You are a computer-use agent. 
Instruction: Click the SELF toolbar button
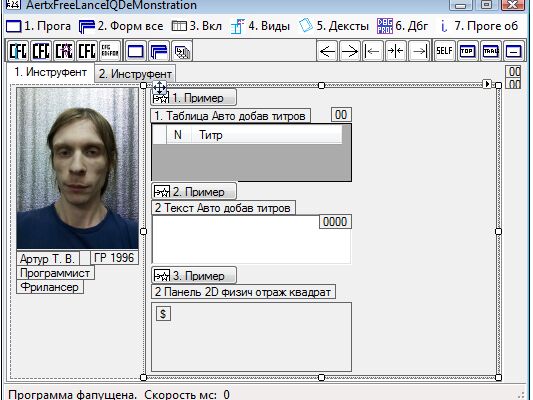click(x=445, y=51)
